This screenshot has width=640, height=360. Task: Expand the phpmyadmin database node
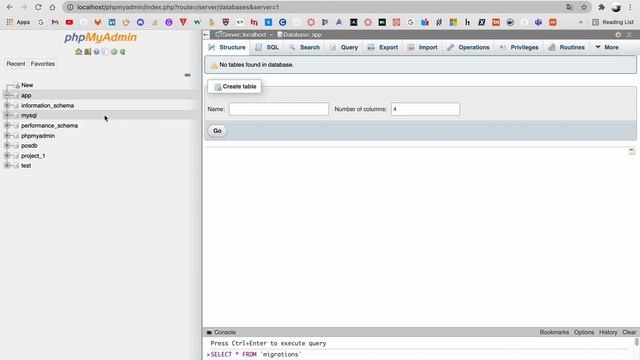(x=7, y=136)
